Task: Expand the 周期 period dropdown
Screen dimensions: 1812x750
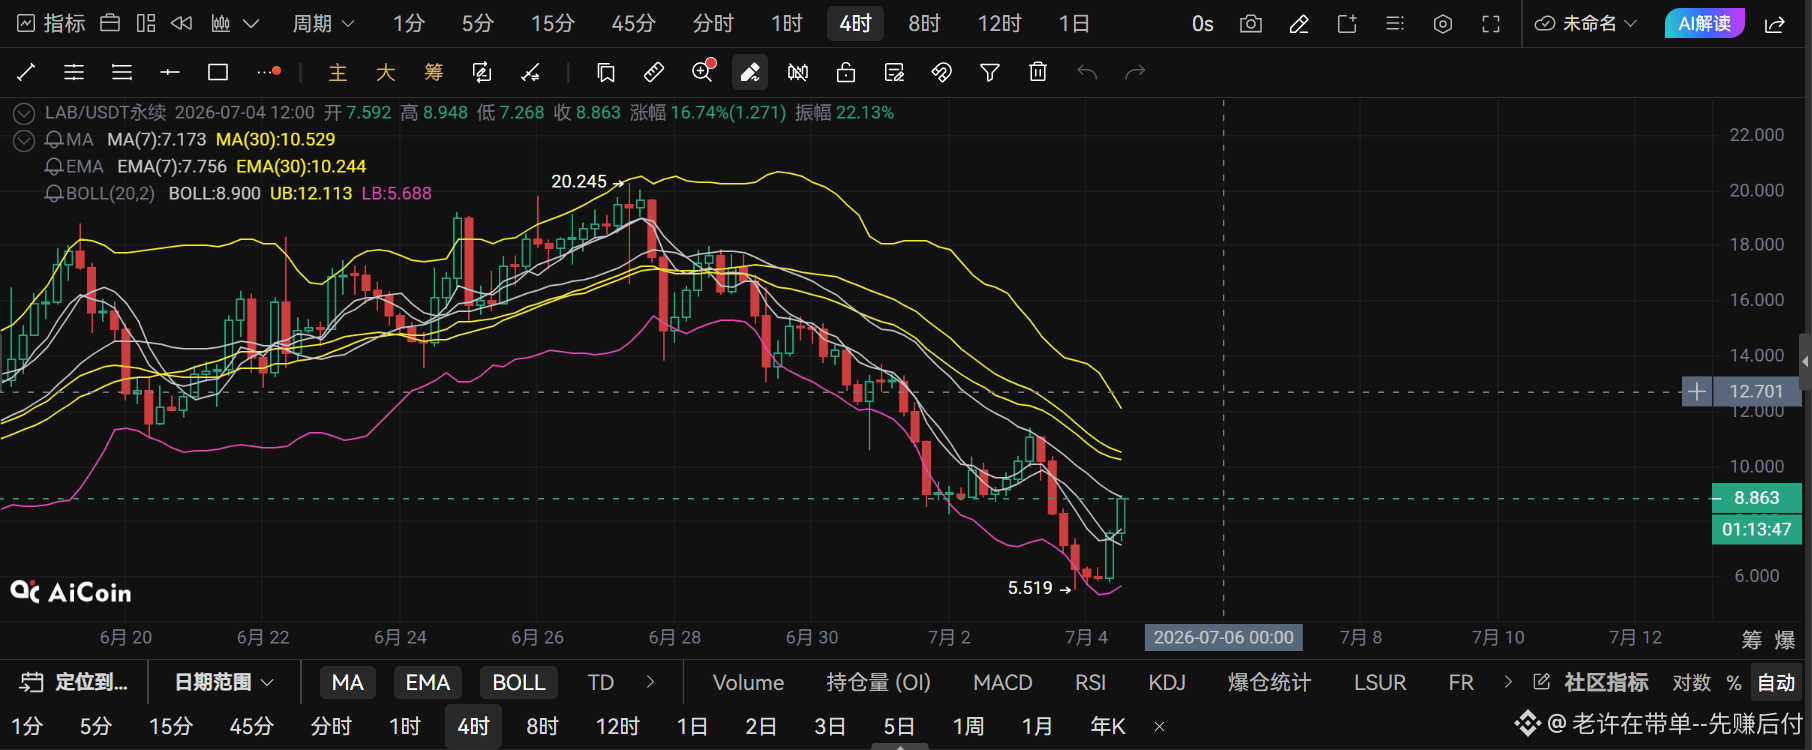Action: 323,24
